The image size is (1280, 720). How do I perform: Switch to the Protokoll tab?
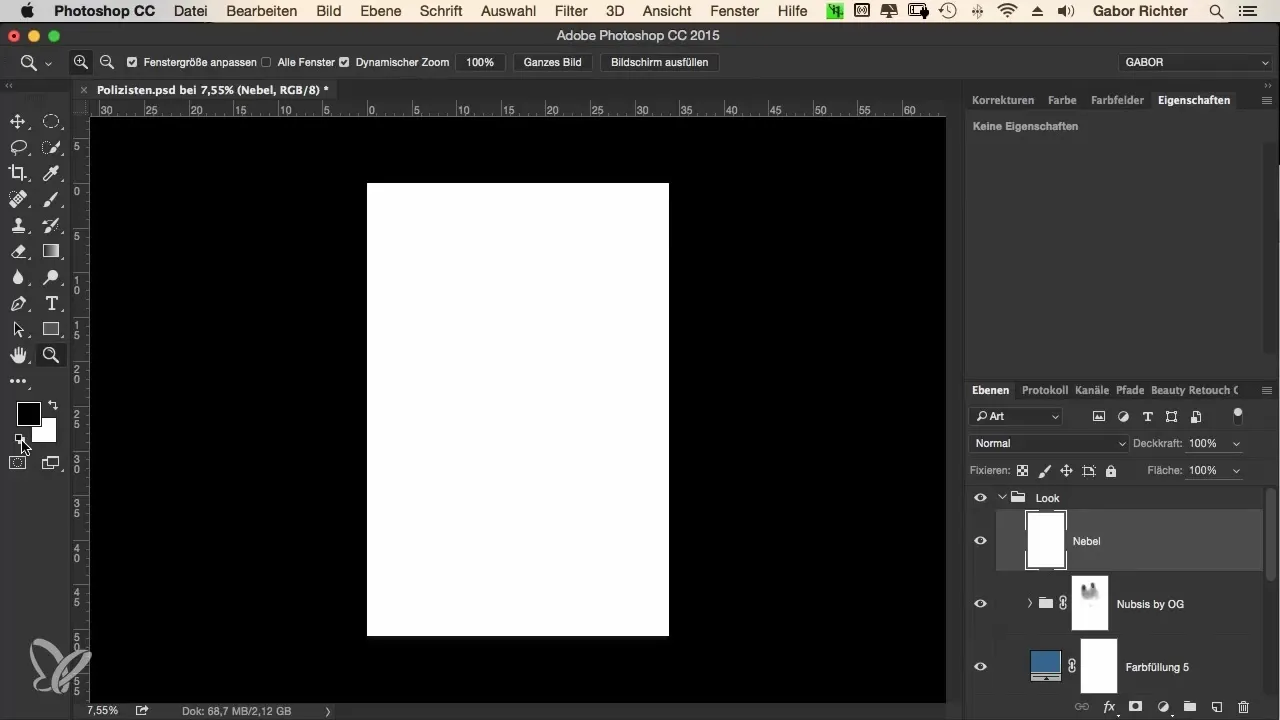[x=1045, y=390]
